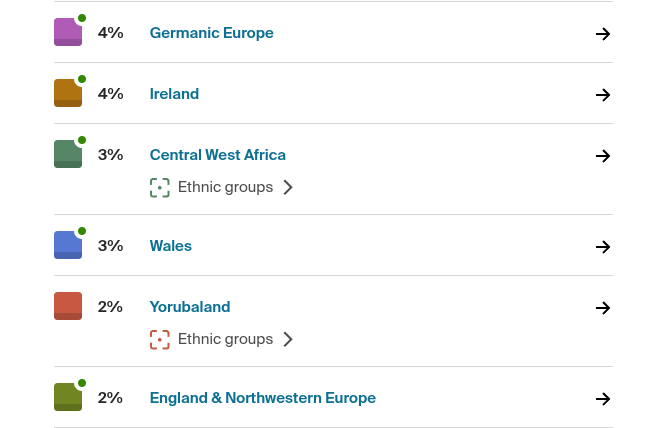
Task: Click green Ethnic groups target icon
Action: pyautogui.click(x=160, y=188)
